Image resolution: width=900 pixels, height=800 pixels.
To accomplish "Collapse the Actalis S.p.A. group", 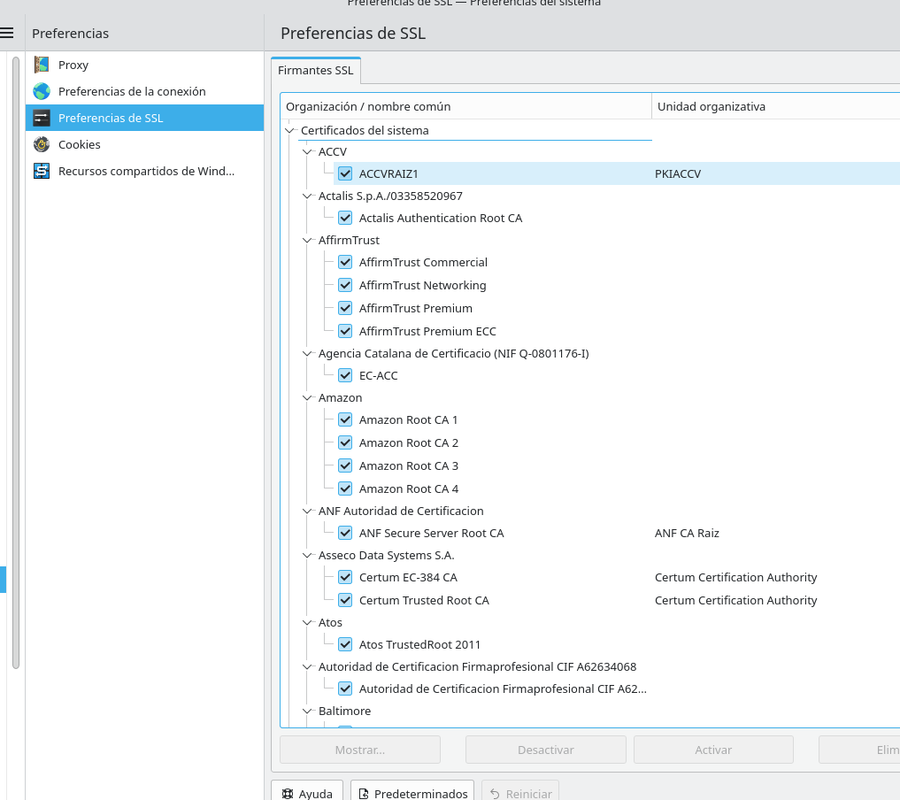I will (x=308, y=196).
